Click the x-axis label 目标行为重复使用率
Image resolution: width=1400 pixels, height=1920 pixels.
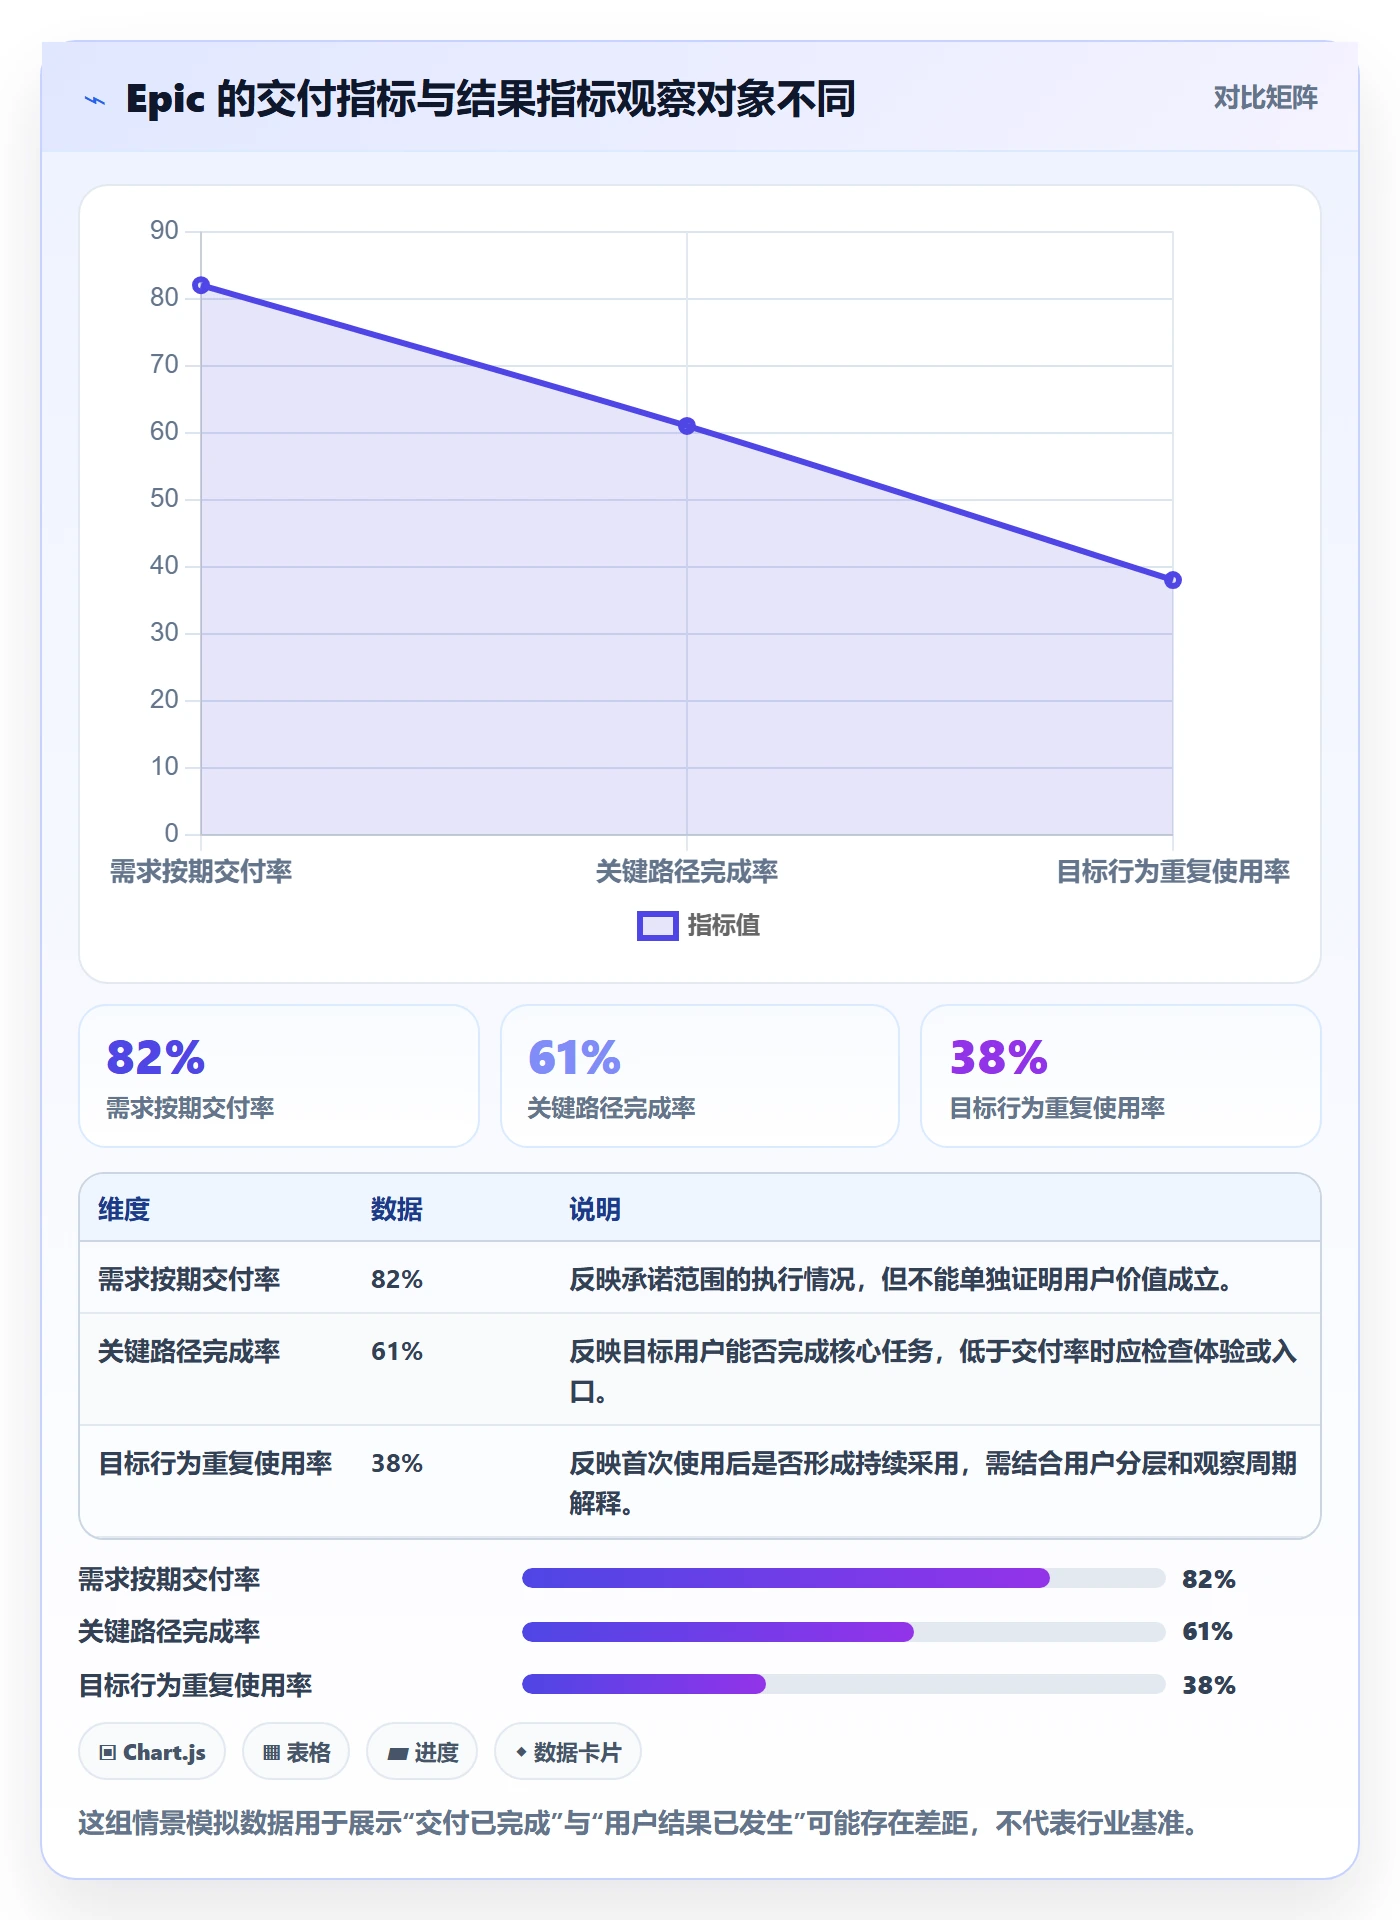tap(1173, 872)
